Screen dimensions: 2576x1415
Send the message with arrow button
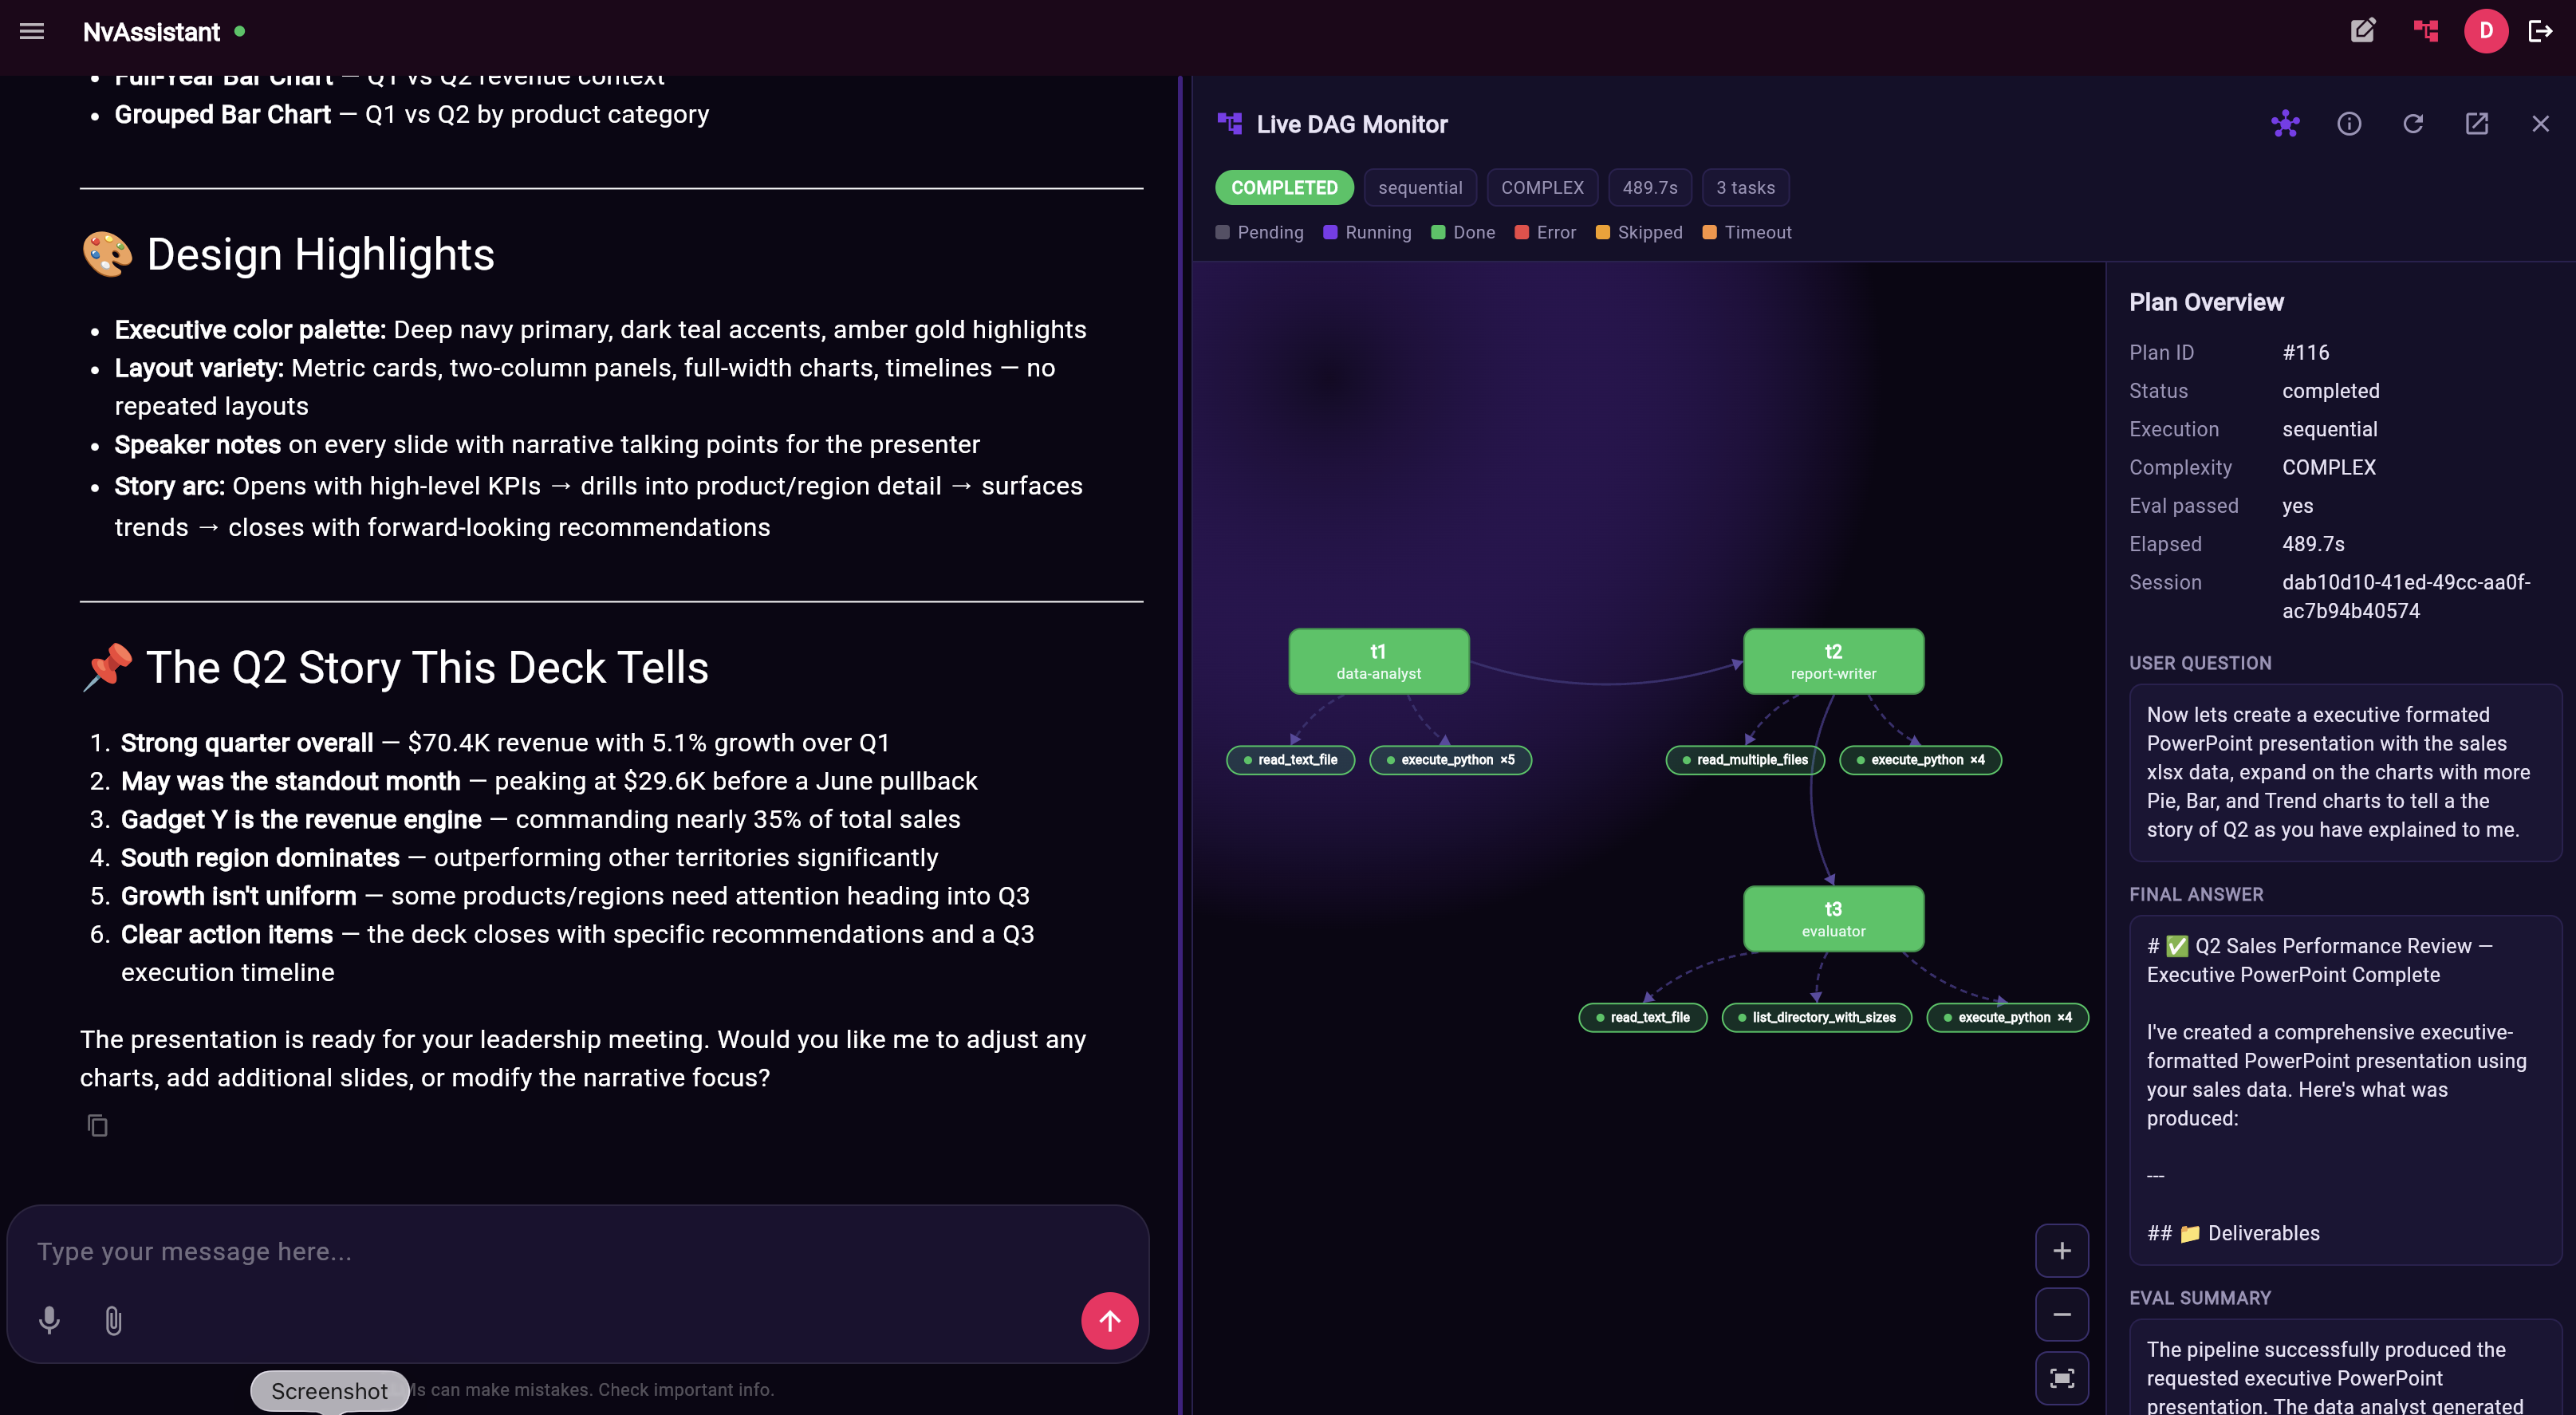pyautogui.click(x=1109, y=1321)
